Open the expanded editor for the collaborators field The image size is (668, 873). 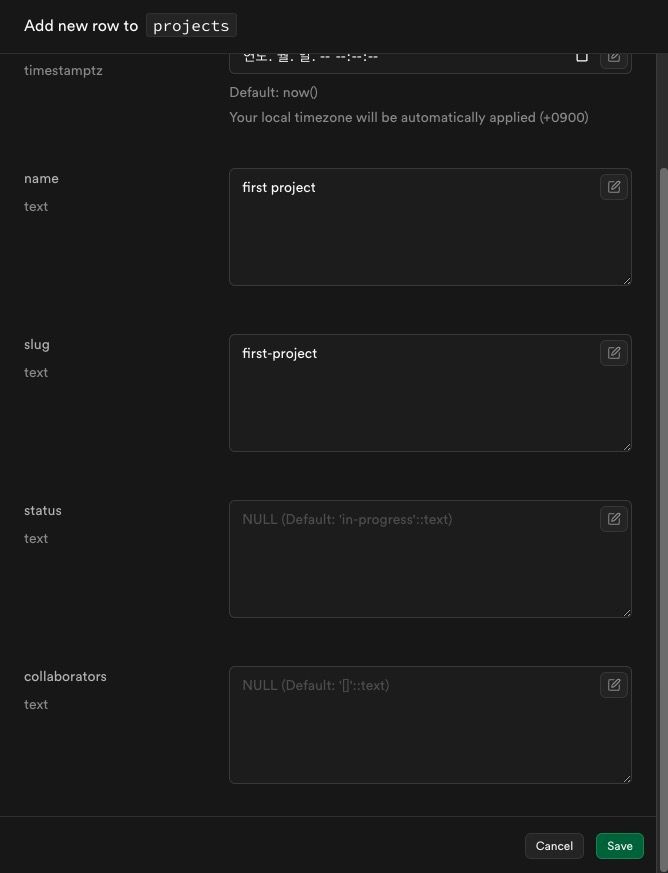pos(614,685)
